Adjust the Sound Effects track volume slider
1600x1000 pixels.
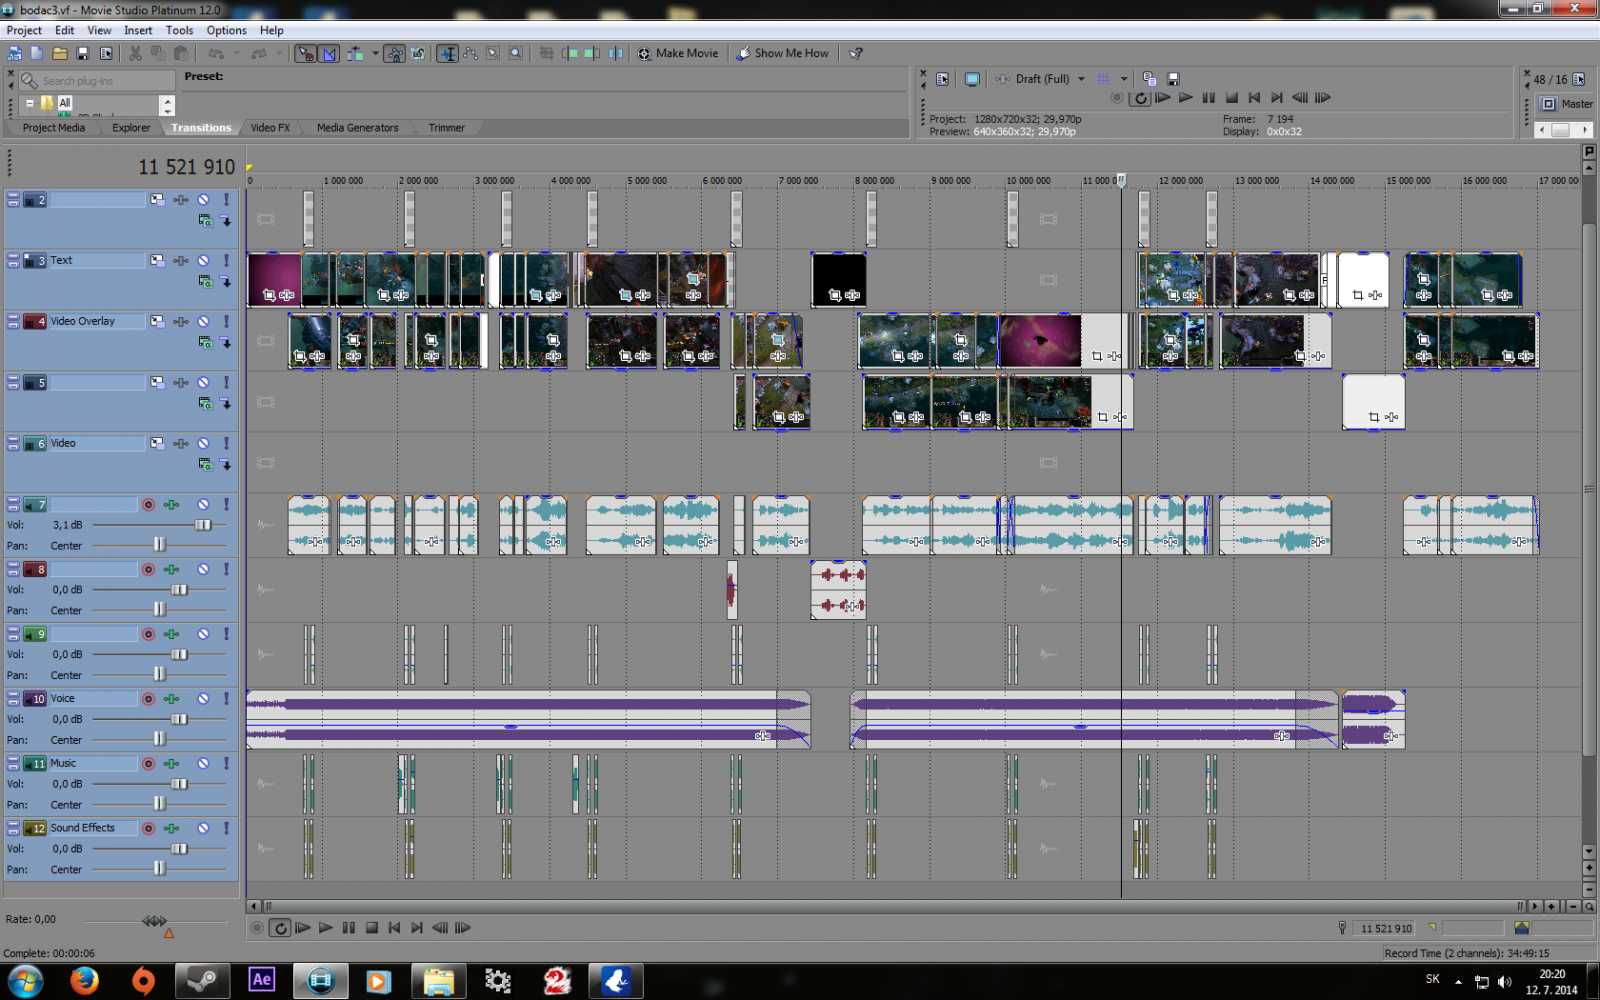tap(179, 849)
